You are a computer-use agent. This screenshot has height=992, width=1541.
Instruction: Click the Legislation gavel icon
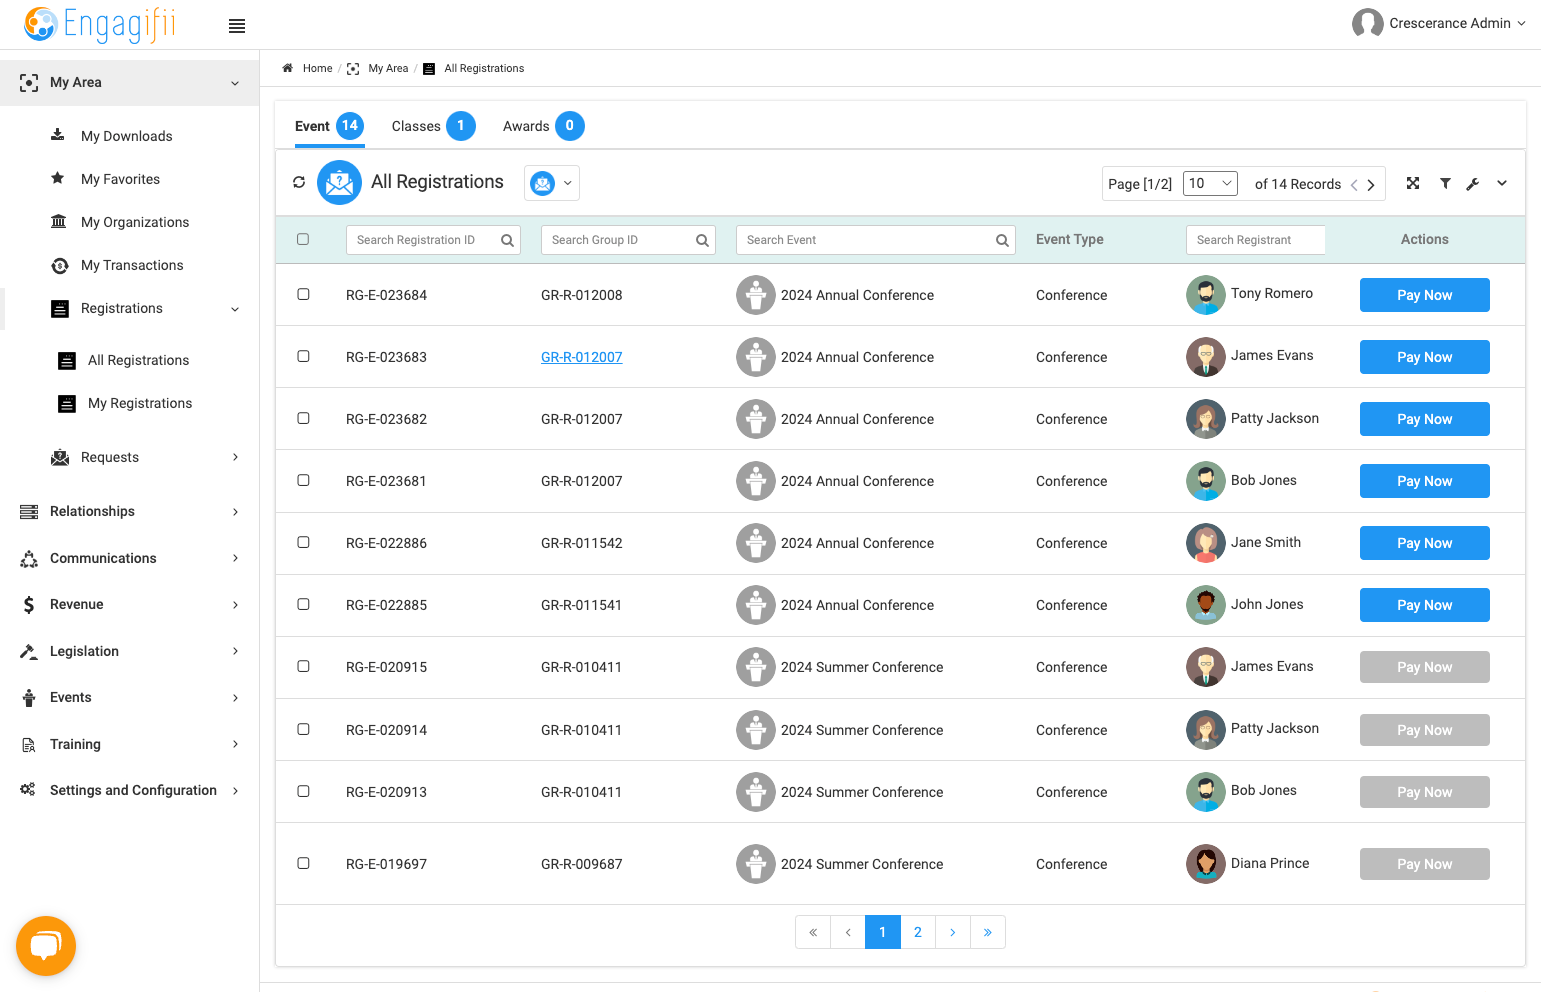(x=29, y=651)
